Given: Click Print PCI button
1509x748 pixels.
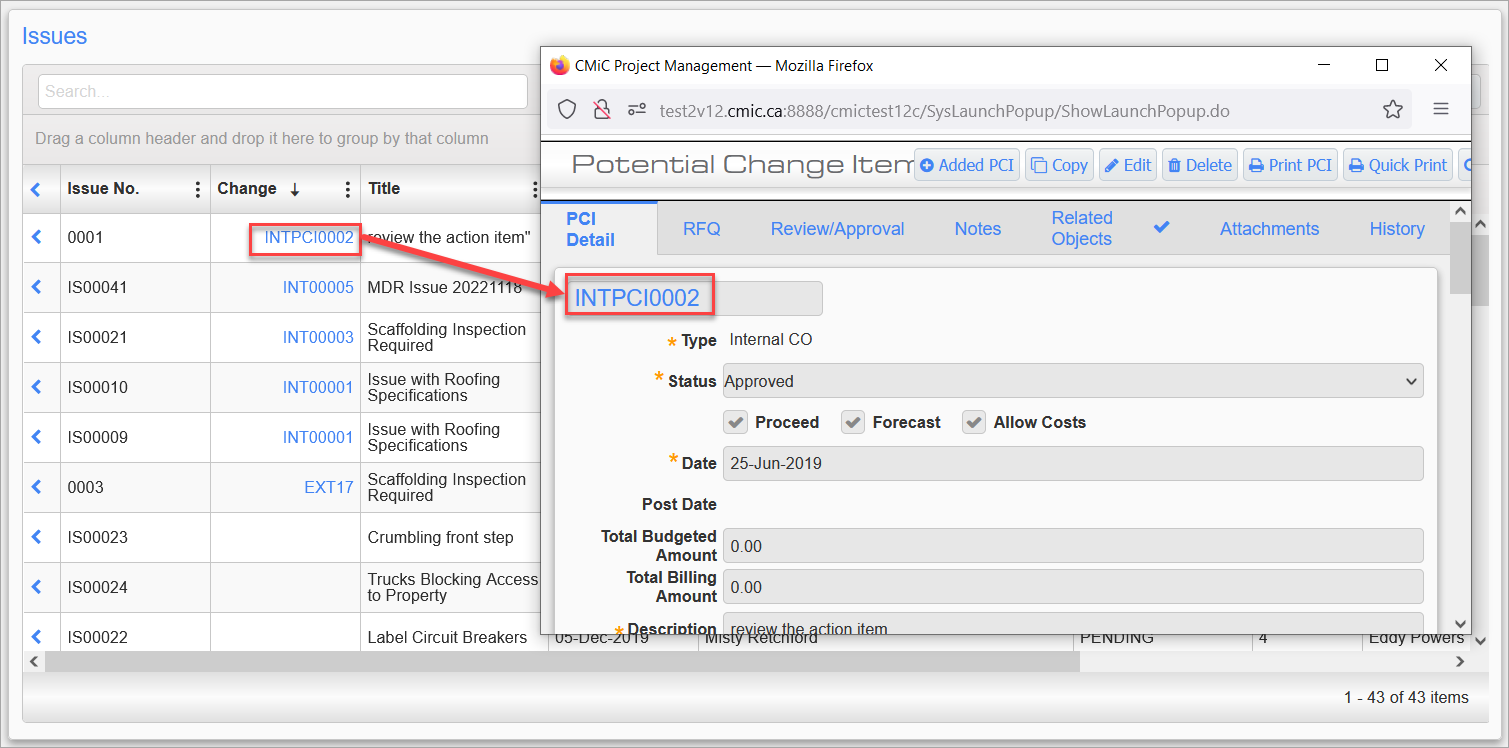Looking at the screenshot, I should 1290,165.
